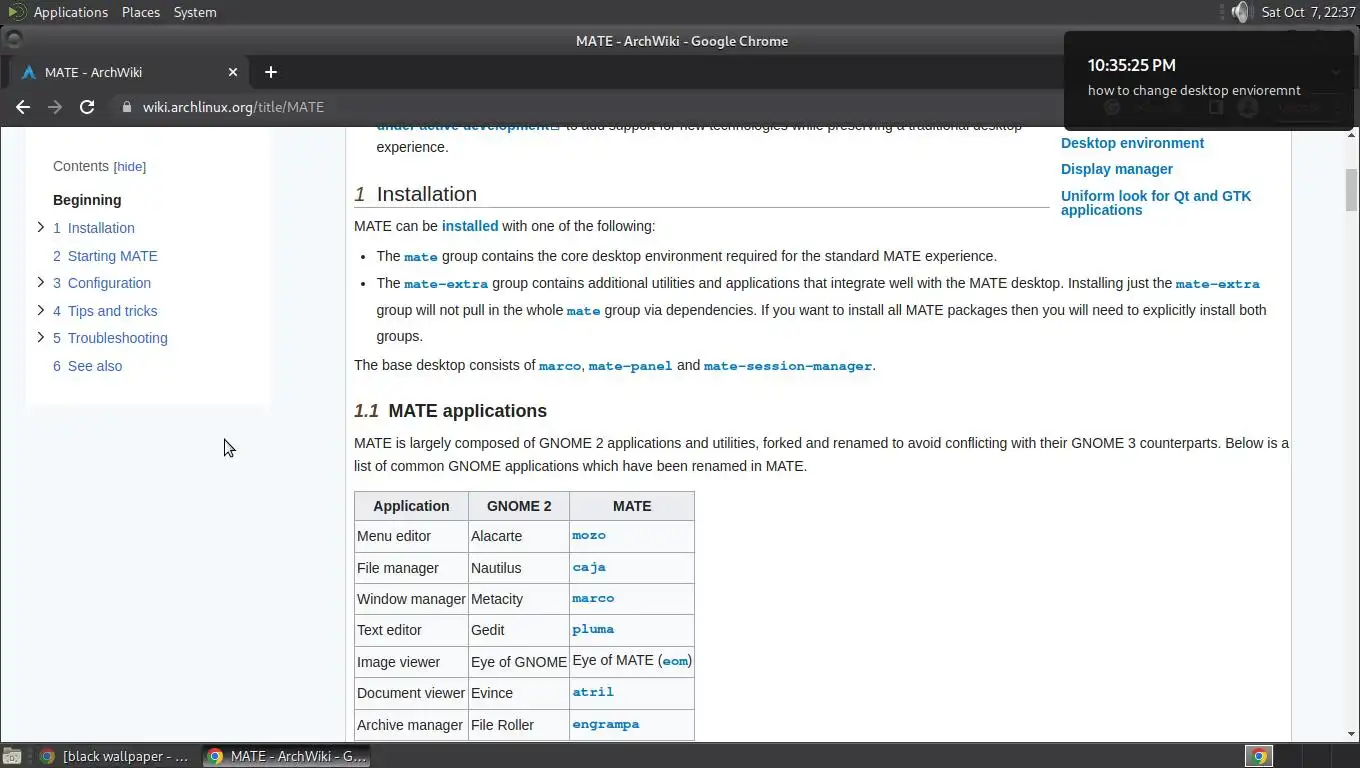Open the first 'mate' group link
This screenshot has height=768, width=1360.
[x=421, y=257]
